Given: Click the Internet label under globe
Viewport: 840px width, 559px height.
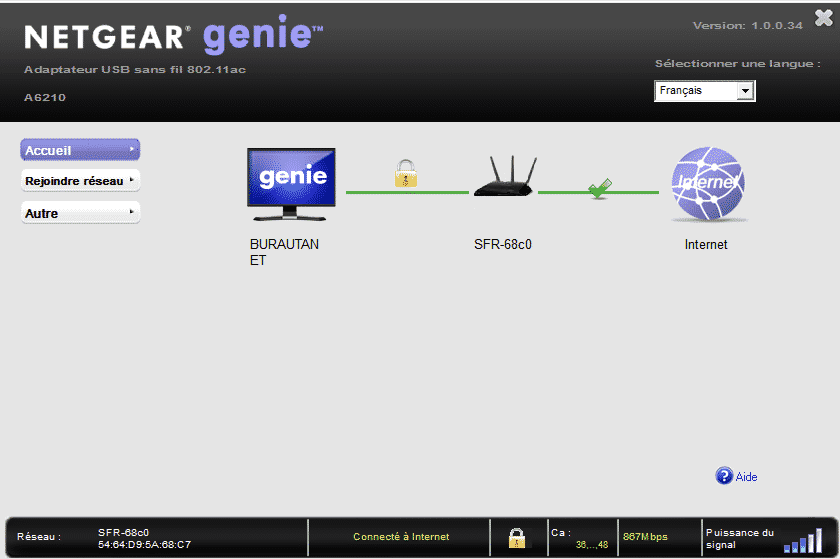Looking at the screenshot, I should click(706, 244).
